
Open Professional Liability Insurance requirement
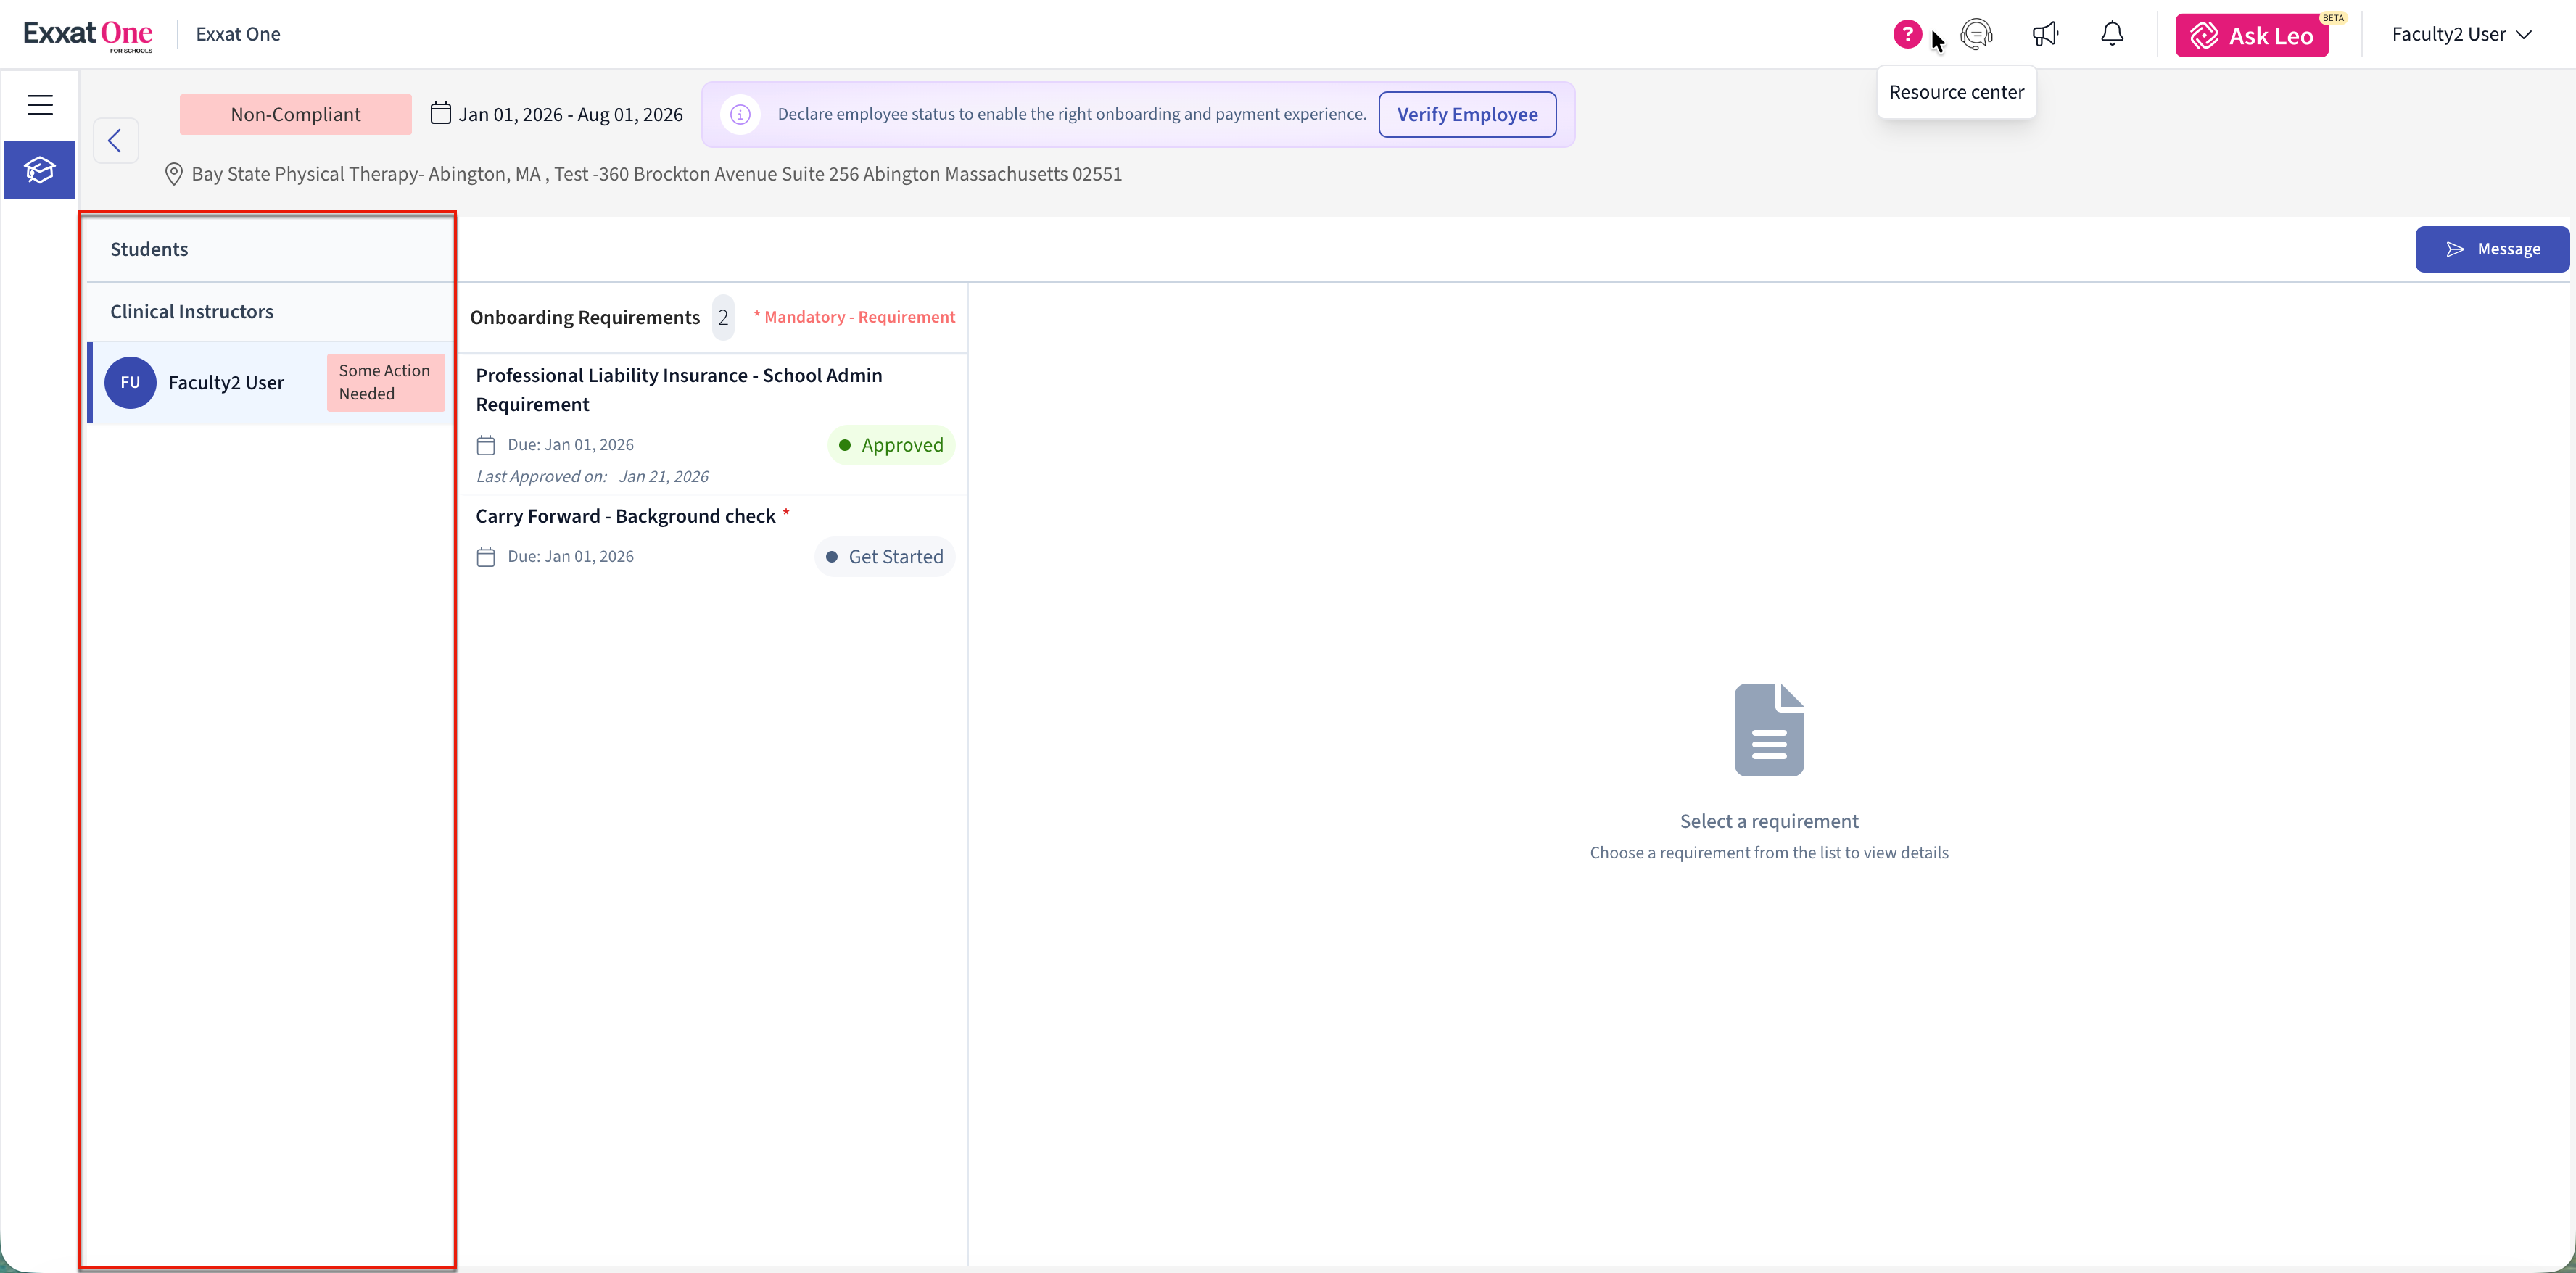click(678, 389)
